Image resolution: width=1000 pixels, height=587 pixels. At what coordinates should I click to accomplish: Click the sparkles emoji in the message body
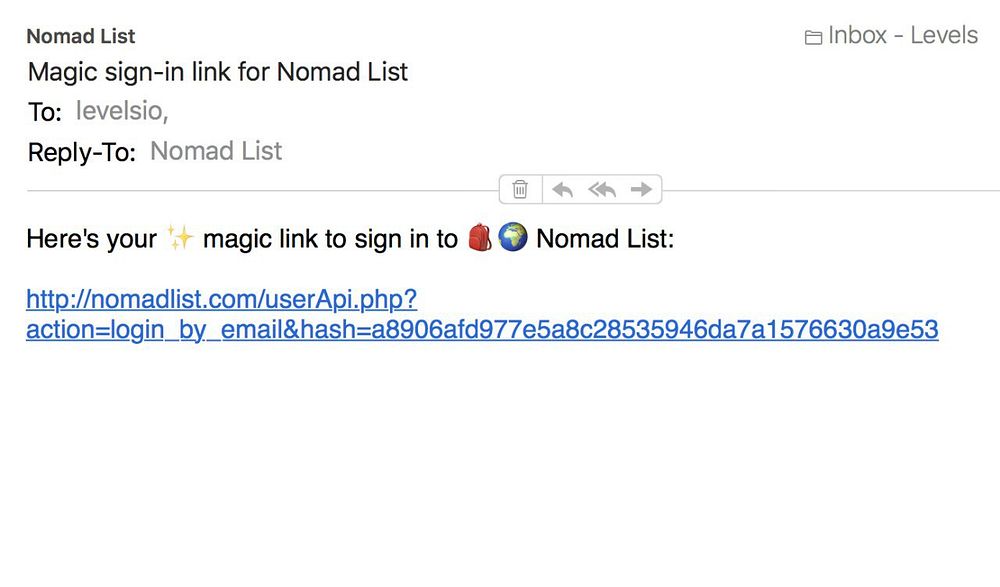pos(180,238)
